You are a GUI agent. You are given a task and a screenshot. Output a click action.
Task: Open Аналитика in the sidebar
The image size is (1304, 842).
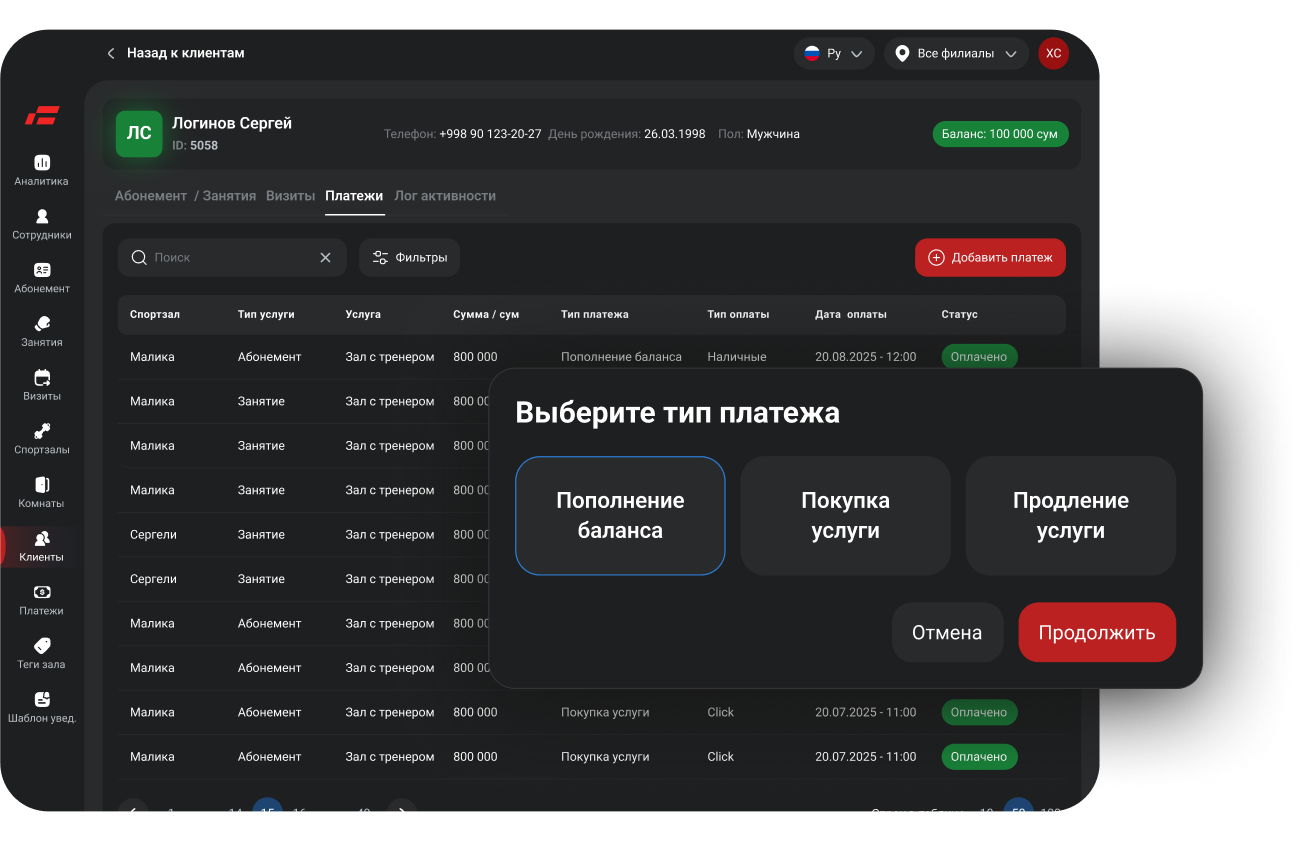click(41, 163)
